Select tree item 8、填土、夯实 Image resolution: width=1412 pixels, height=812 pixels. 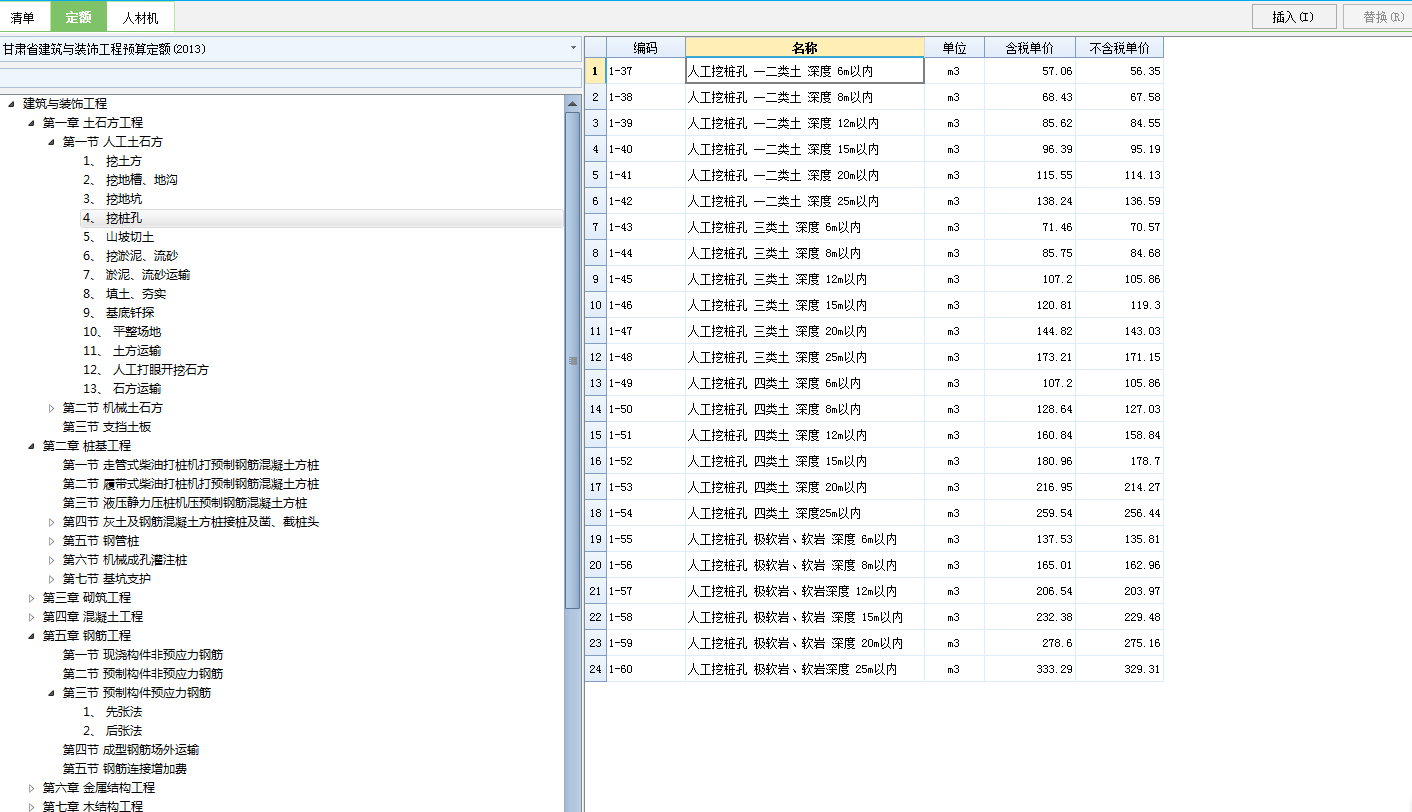(x=124, y=294)
